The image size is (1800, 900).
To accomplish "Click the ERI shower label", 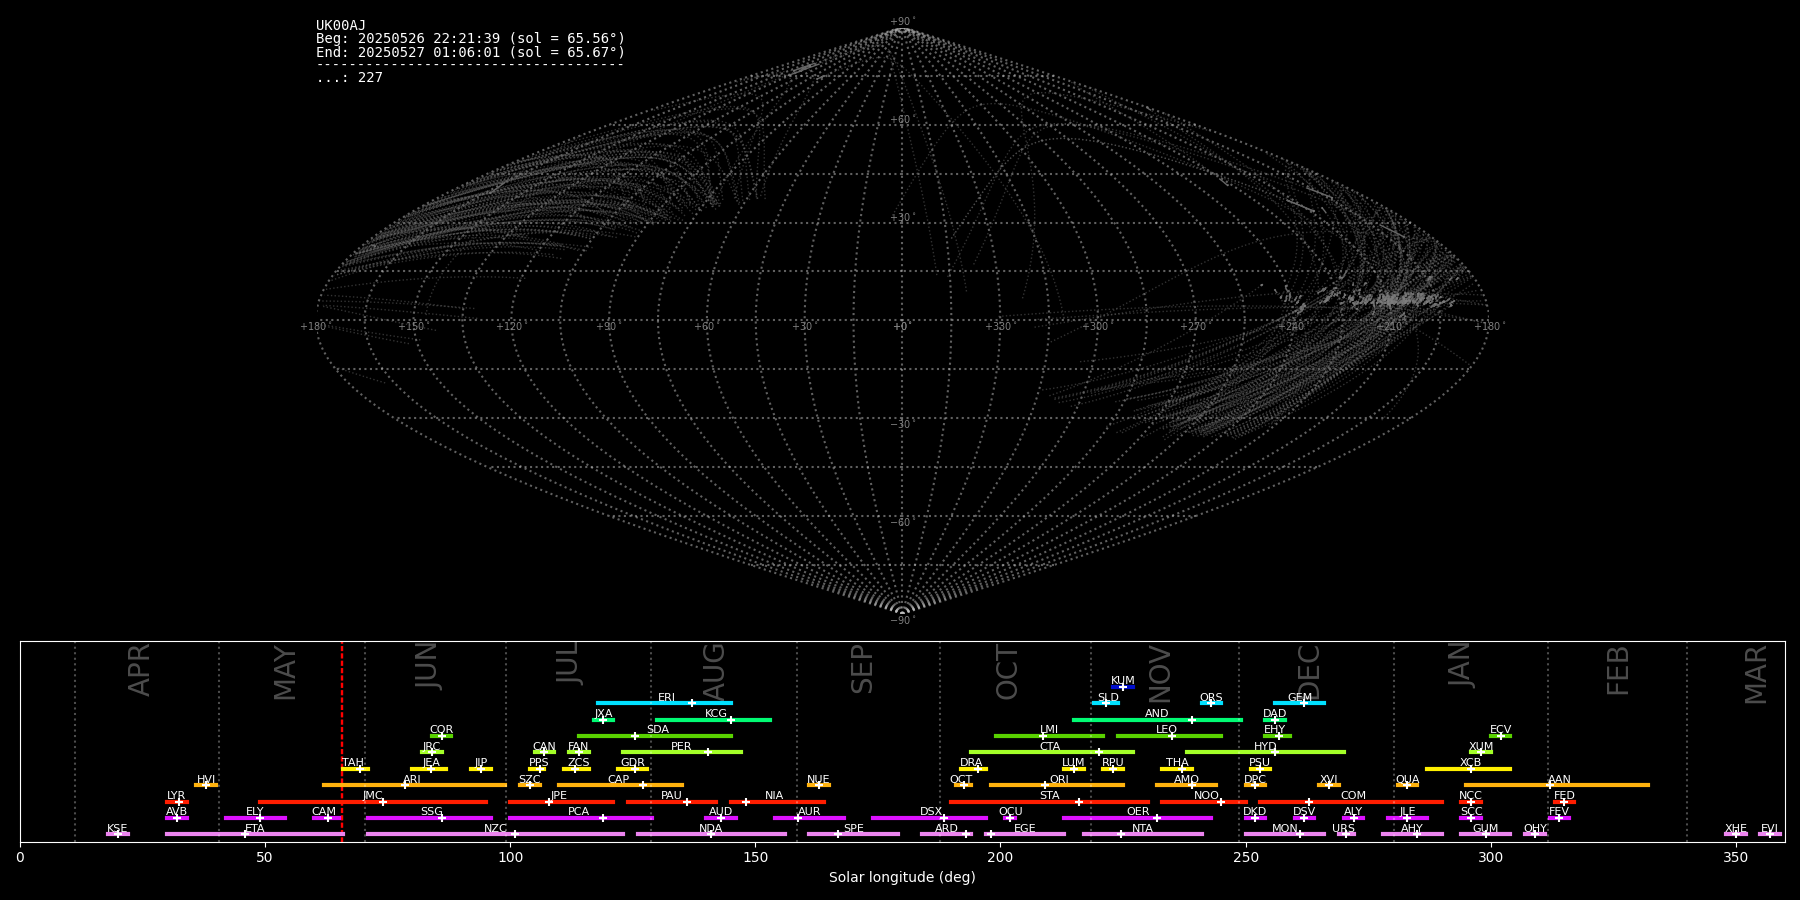I will pos(667,698).
